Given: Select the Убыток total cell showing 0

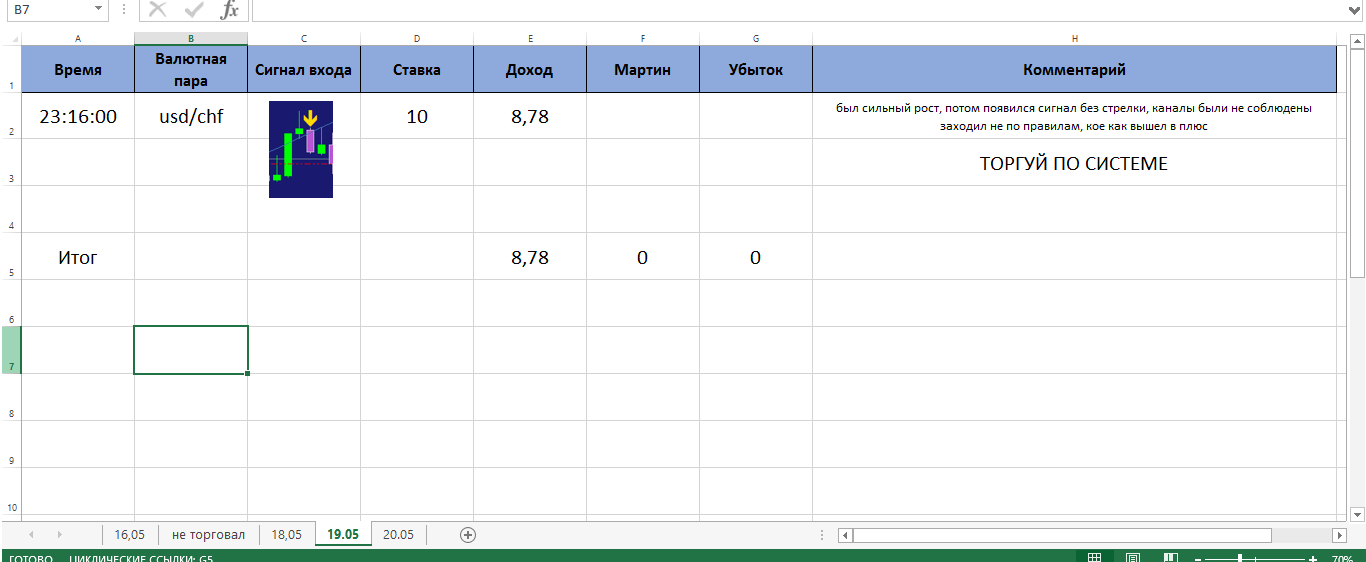Looking at the screenshot, I should pyautogui.click(x=756, y=257).
